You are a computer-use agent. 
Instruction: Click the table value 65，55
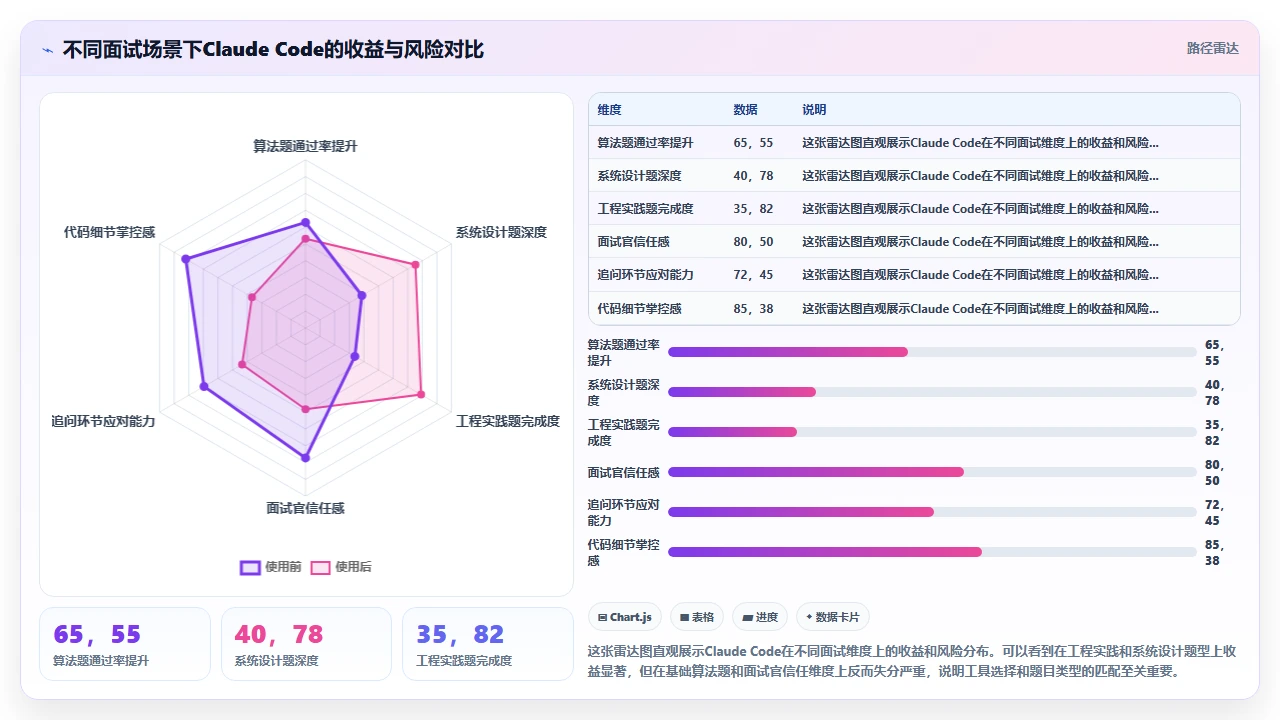[x=753, y=142]
